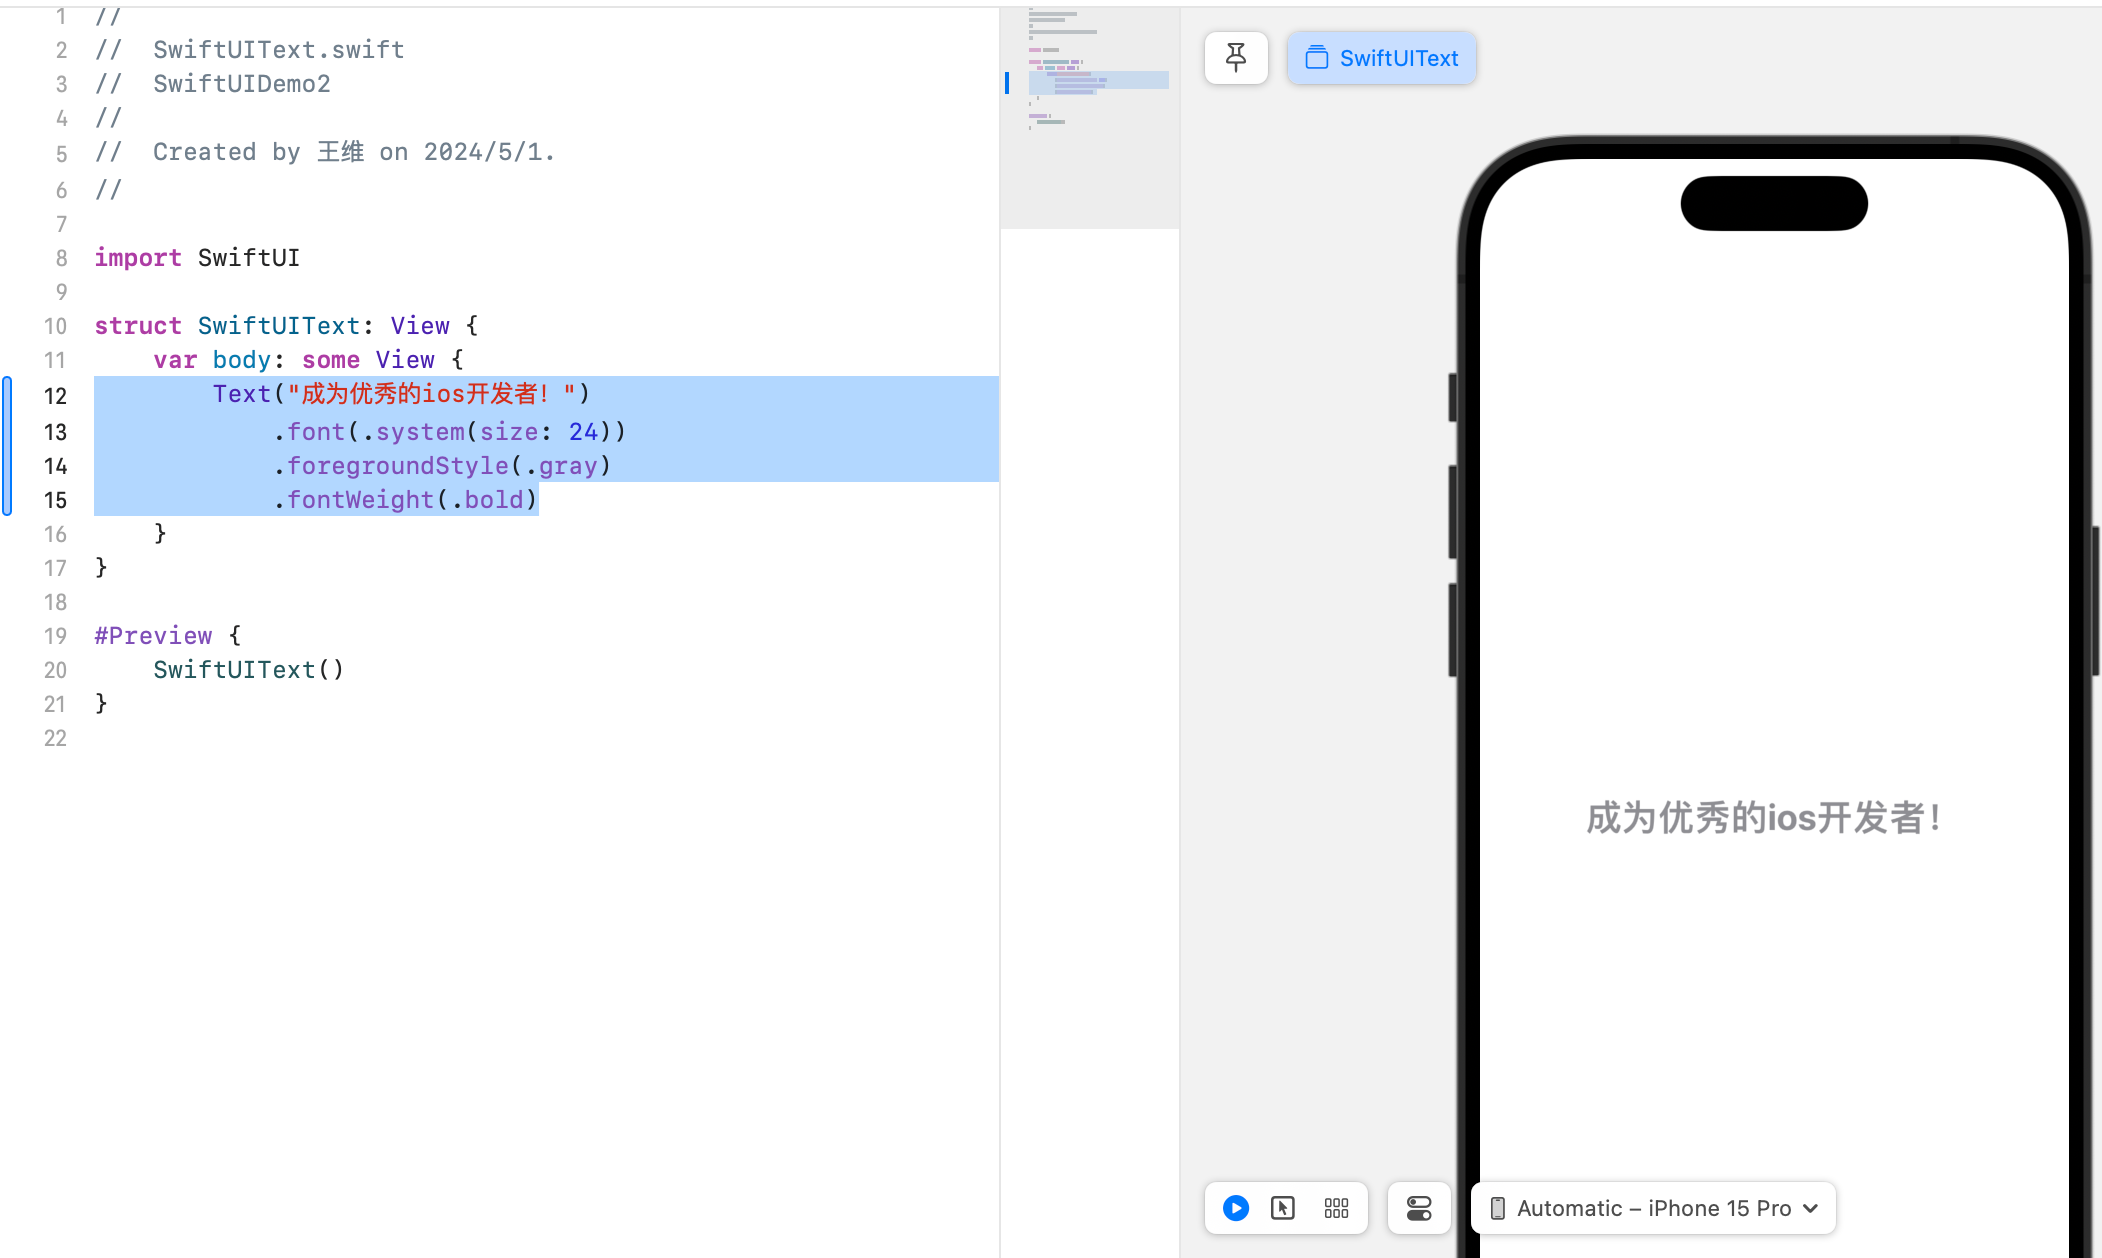Image resolution: width=2102 pixels, height=1258 pixels.
Task: Start live preview with the play button
Action: [1236, 1208]
